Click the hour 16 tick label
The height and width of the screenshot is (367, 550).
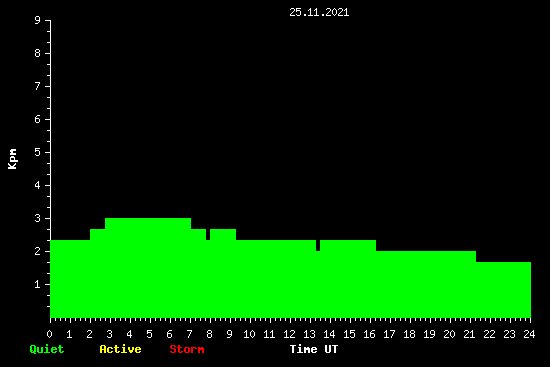[x=369, y=334]
